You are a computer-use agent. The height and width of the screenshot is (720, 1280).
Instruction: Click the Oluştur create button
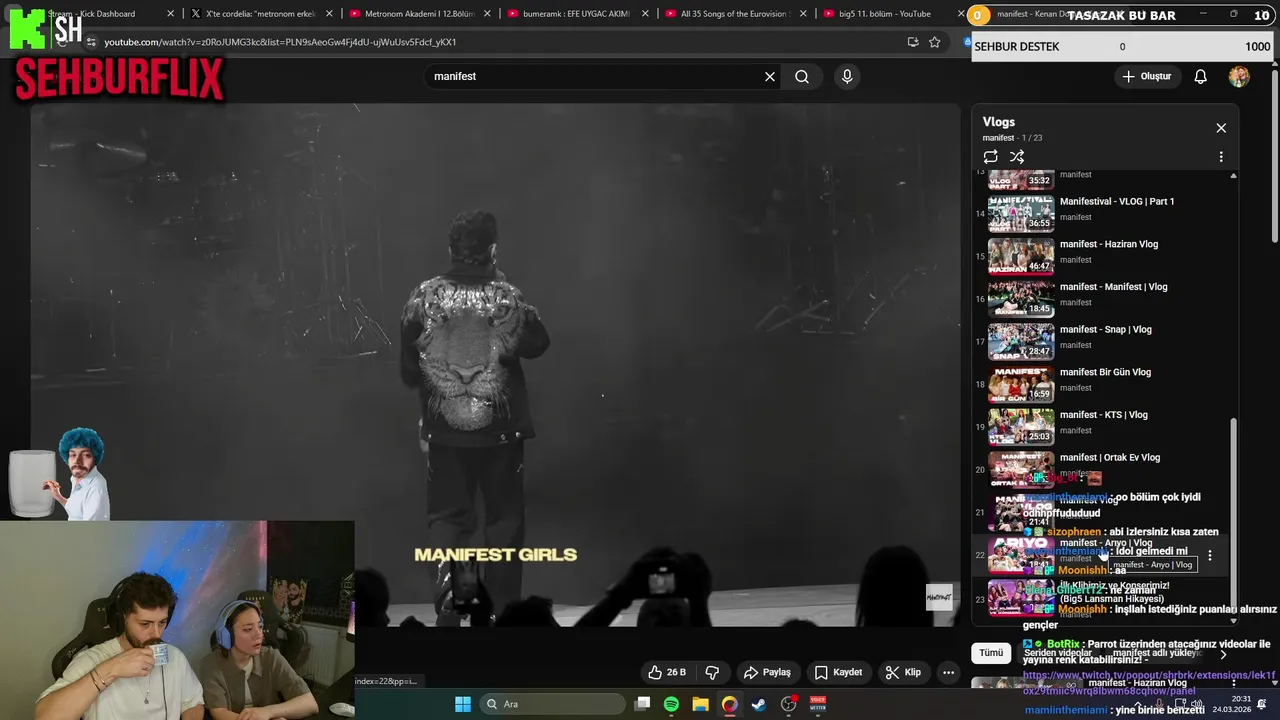pyautogui.click(x=1146, y=77)
